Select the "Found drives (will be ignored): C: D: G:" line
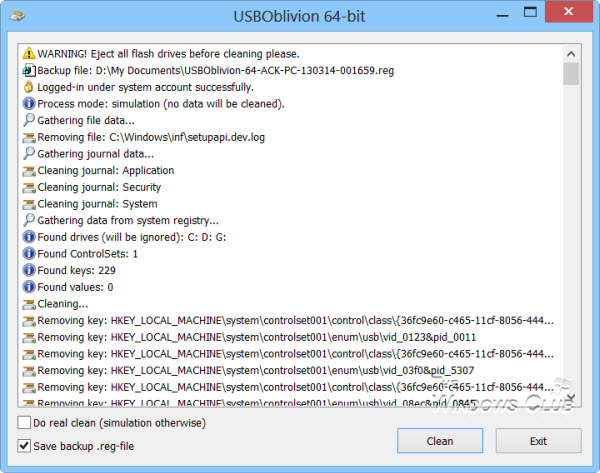Viewport: 600px width, 473px height. pyautogui.click(x=132, y=237)
